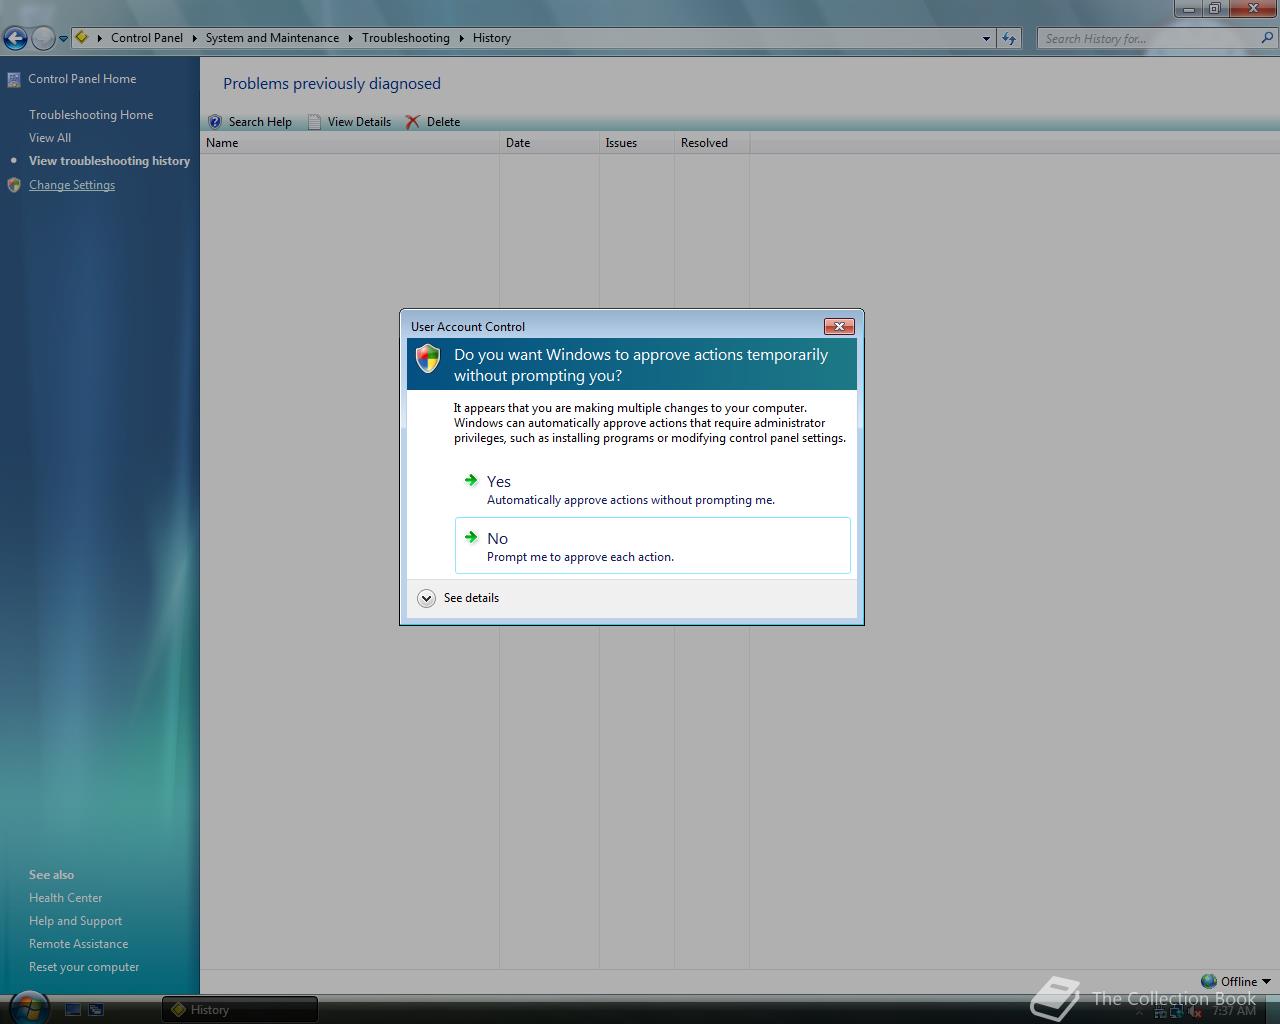This screenshot has width=1280, height=1024.
Task: Open Control Panel Home link
Action: 82,79
